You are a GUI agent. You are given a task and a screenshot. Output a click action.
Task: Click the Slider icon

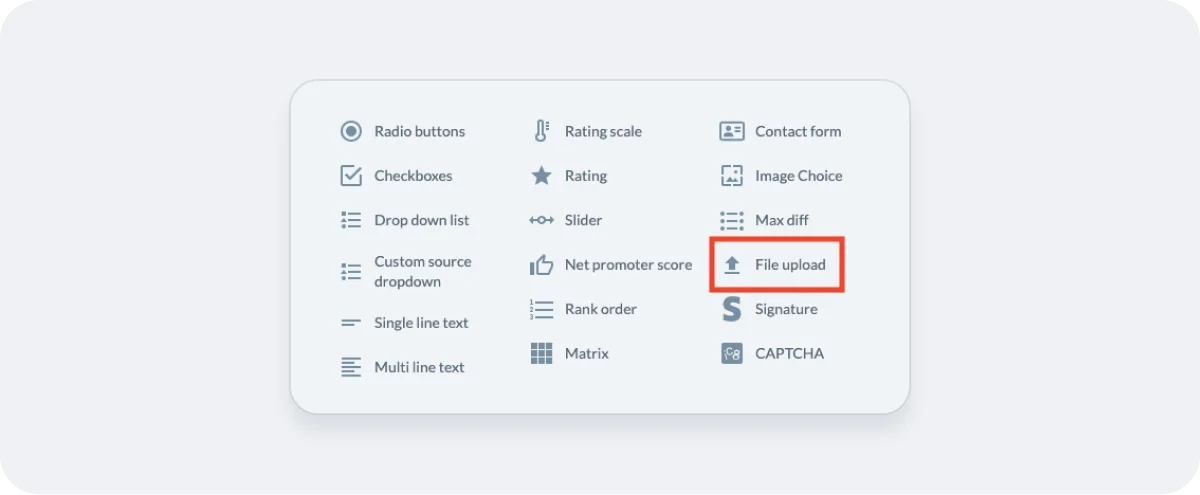tap(541, 220)
